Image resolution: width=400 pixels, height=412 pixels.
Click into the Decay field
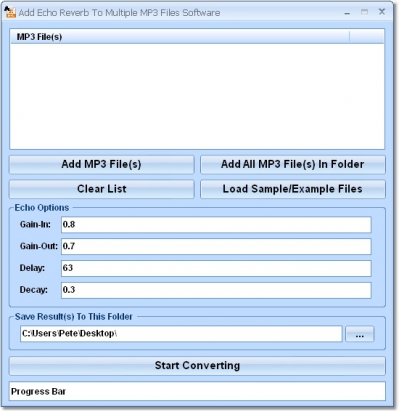pyautogui.click(x=216, y=290)
